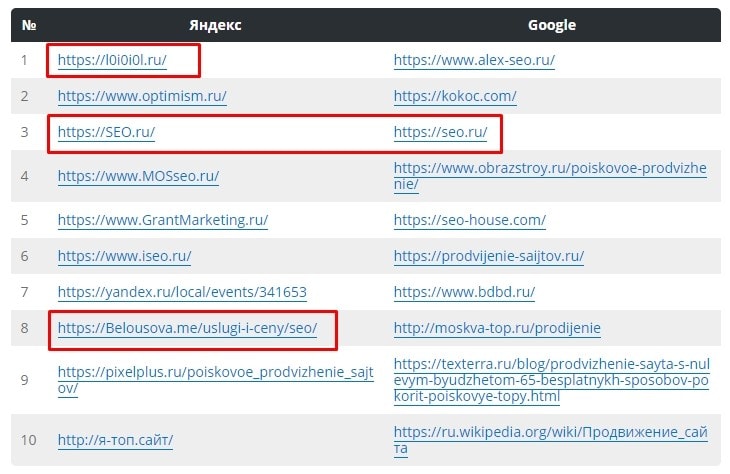Open the https://kokoc.com/ link
The height and width of the screenshot is (474, 730).
tap(455, 96)
